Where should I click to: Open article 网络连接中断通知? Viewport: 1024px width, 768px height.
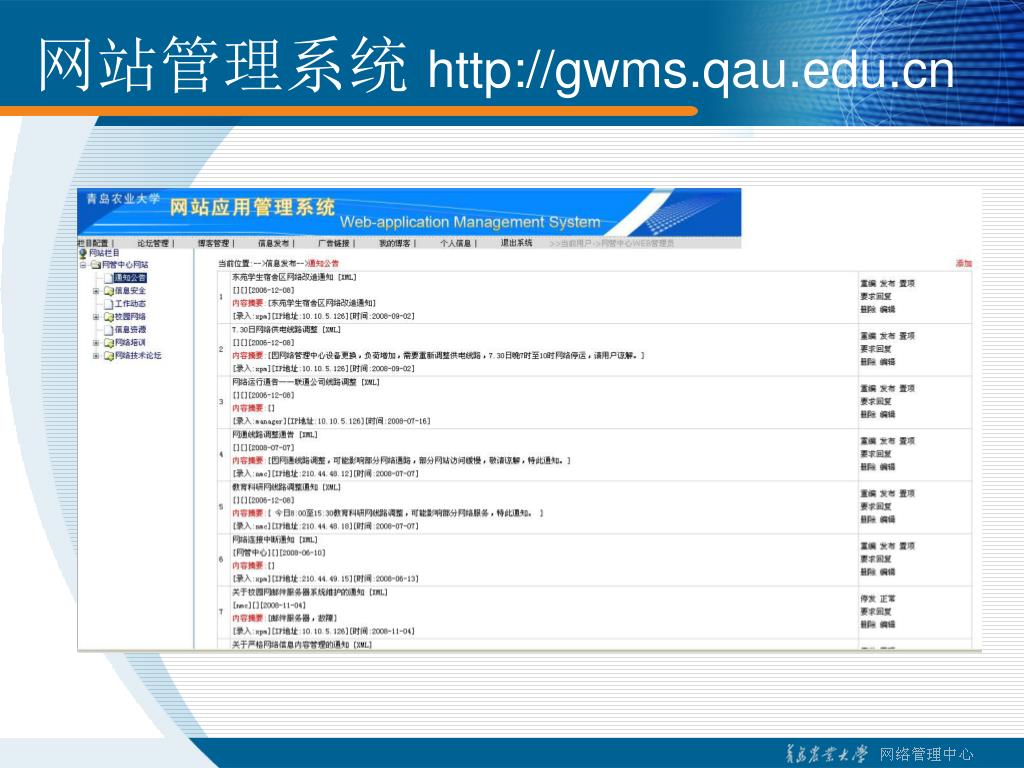coord(264,539)
